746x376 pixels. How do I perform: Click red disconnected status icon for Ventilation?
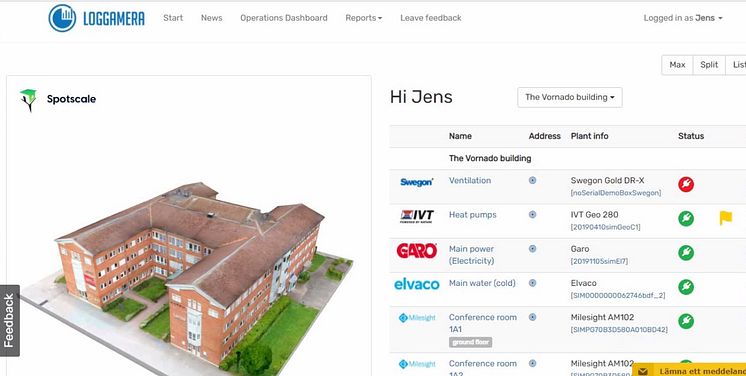point(686,184)
